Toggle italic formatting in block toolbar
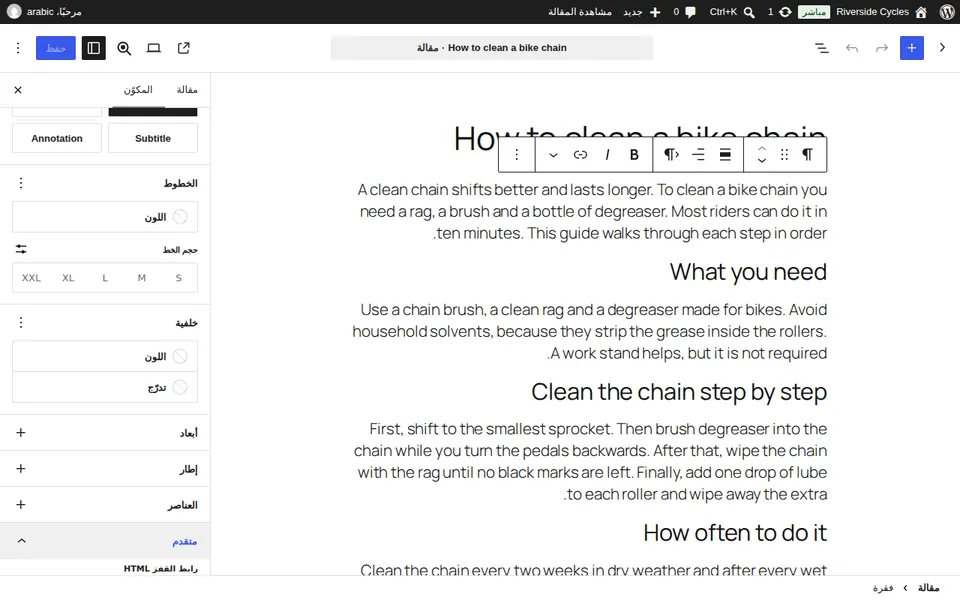This screenshot has width=960, height=600. (x=607, y=154)
